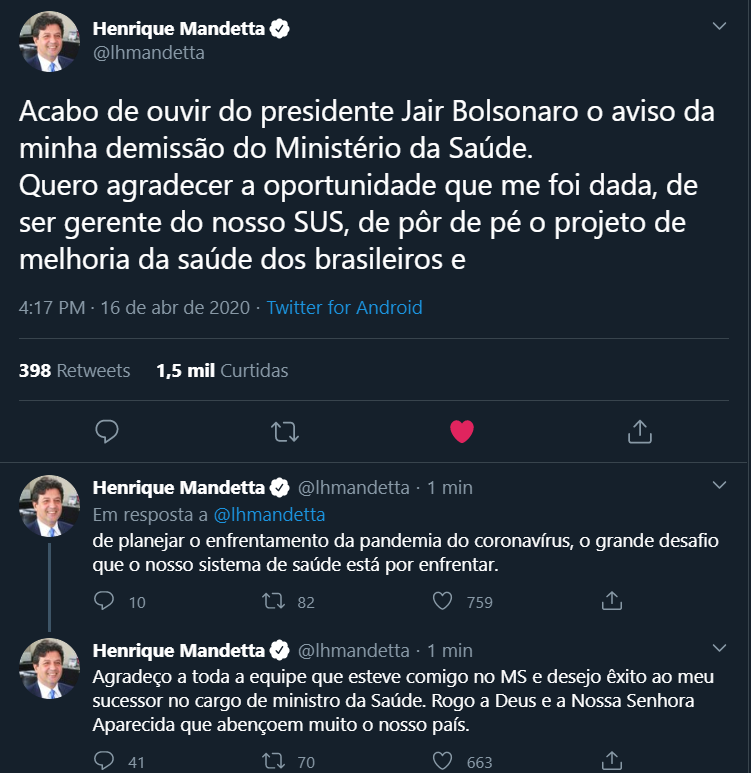Open the Twitter for Android link
The image size is (751, 773).
(x=344, y=308)
